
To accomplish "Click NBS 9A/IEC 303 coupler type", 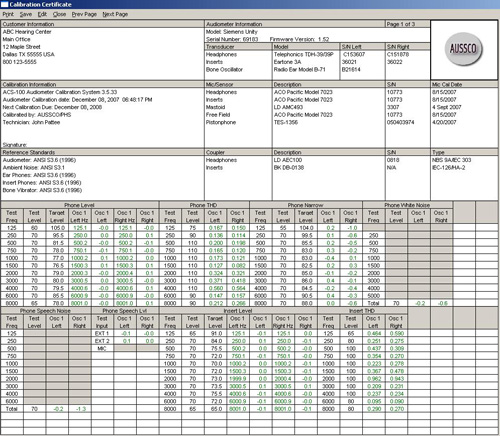I will pyautogui.click(x=451, y=160).
